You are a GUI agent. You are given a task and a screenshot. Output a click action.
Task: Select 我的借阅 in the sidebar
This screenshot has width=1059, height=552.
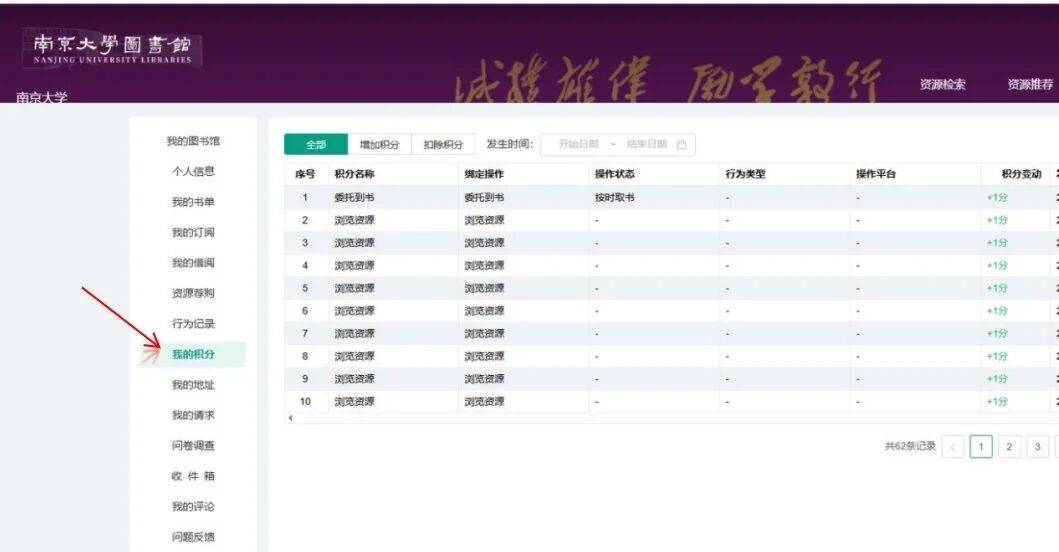pos(193,263)
